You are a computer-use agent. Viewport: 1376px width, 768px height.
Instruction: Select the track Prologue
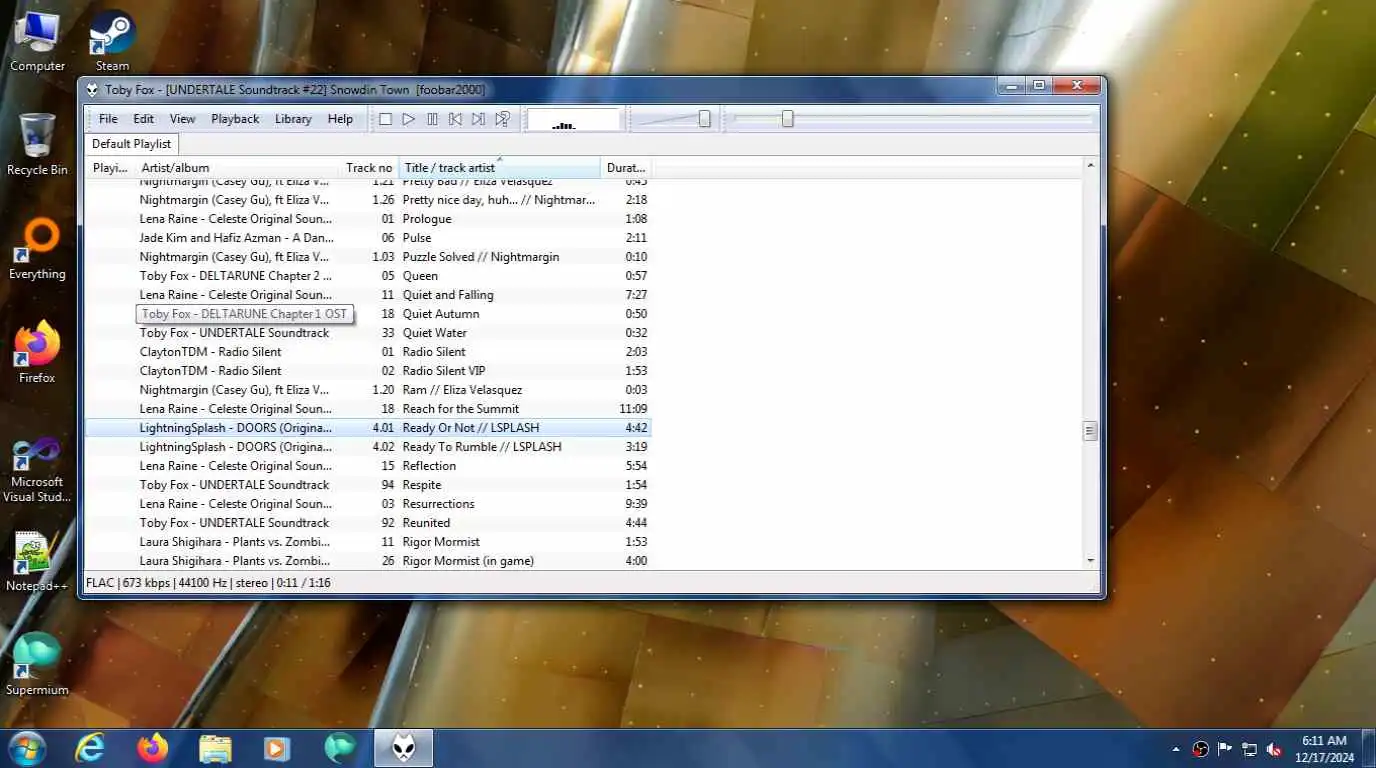point(368,219)
